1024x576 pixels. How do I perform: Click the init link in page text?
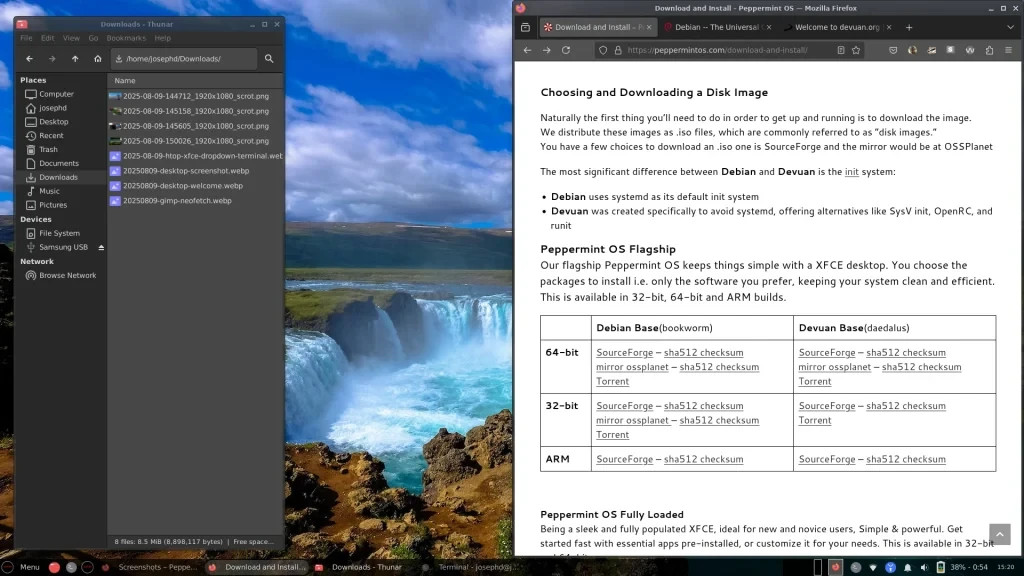pyautogui.click(x=852, y=172)
